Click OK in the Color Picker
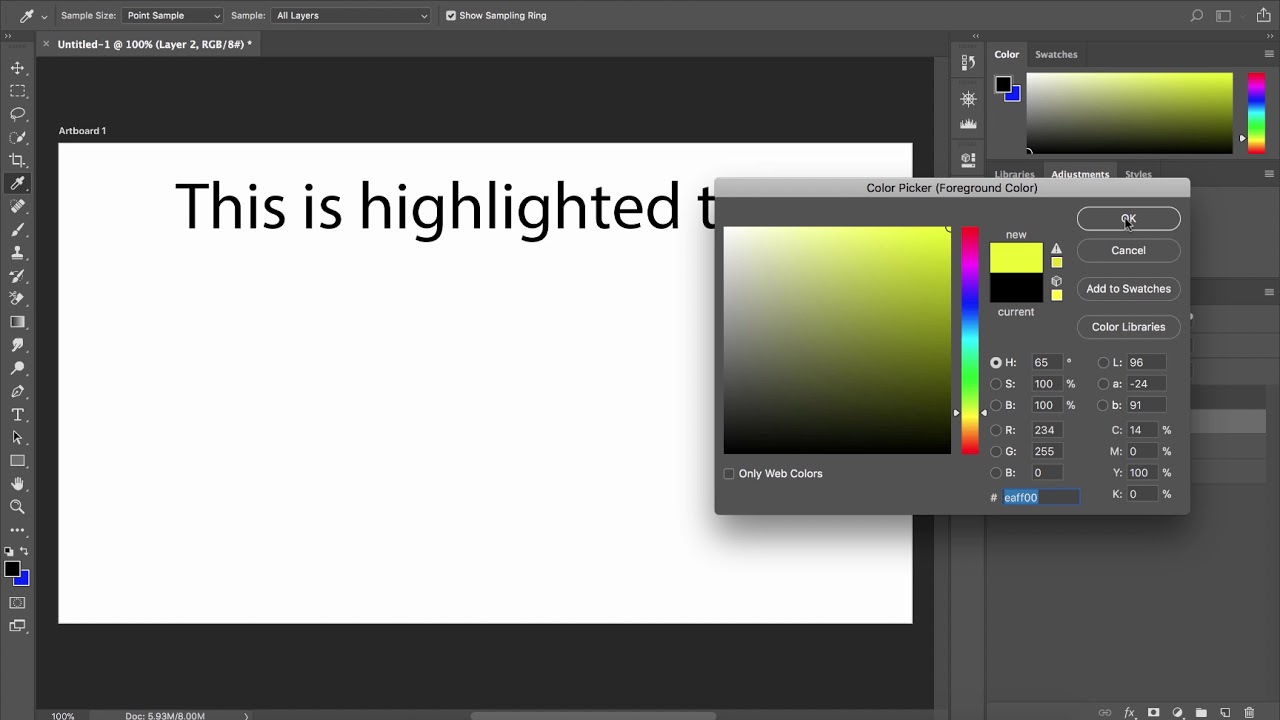 1129,219
